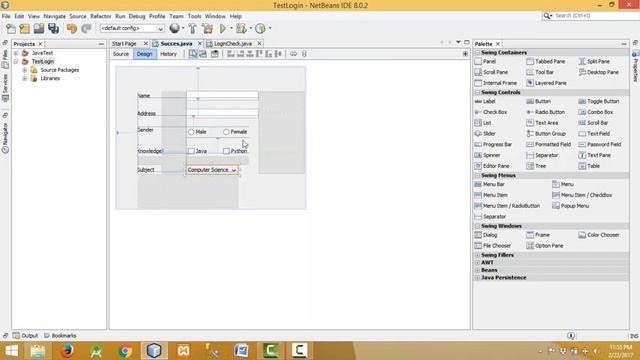Switch to the Start Page tab

[124, 43]
